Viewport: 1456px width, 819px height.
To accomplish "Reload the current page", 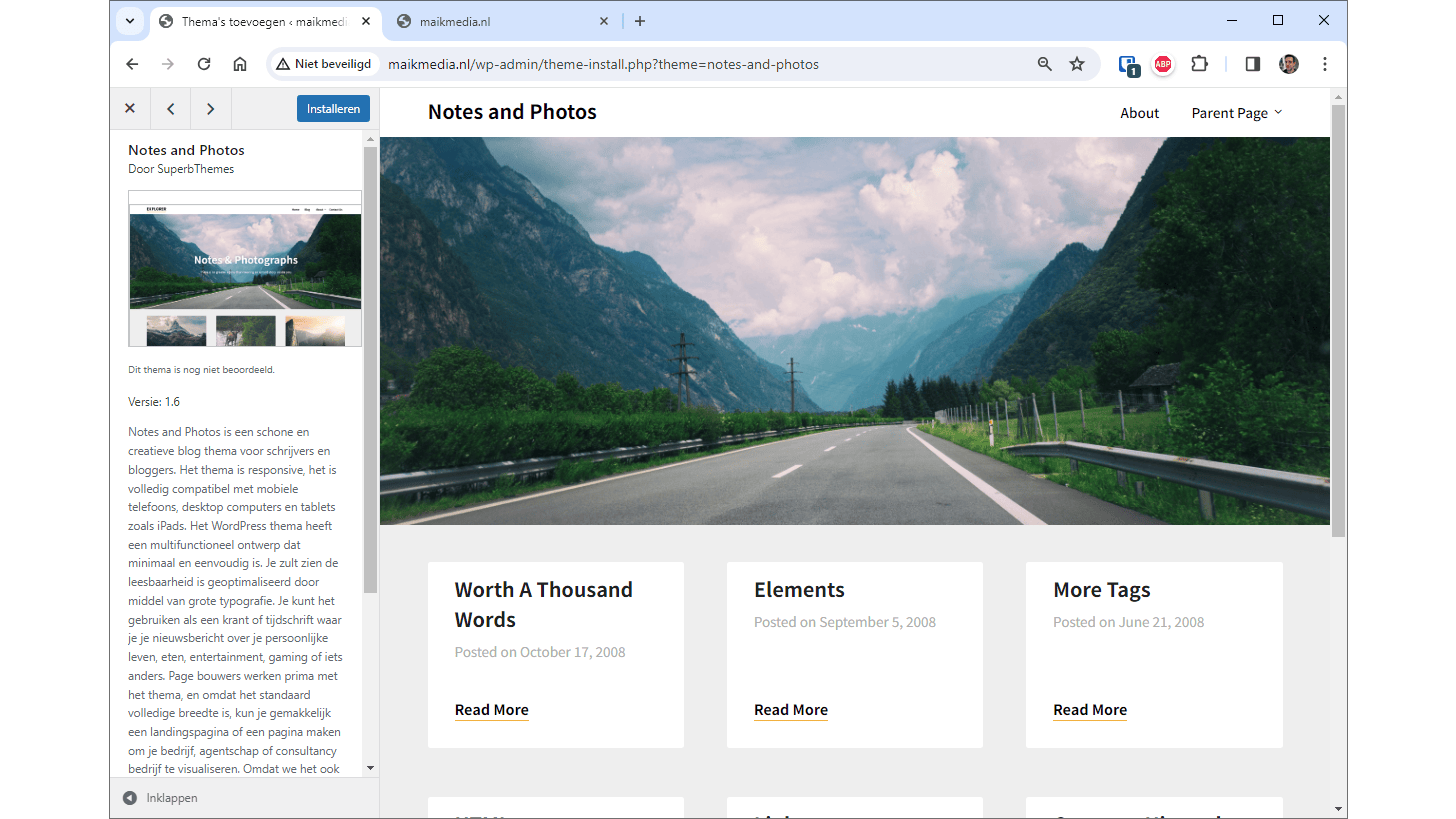I will [x=204, y=64].
